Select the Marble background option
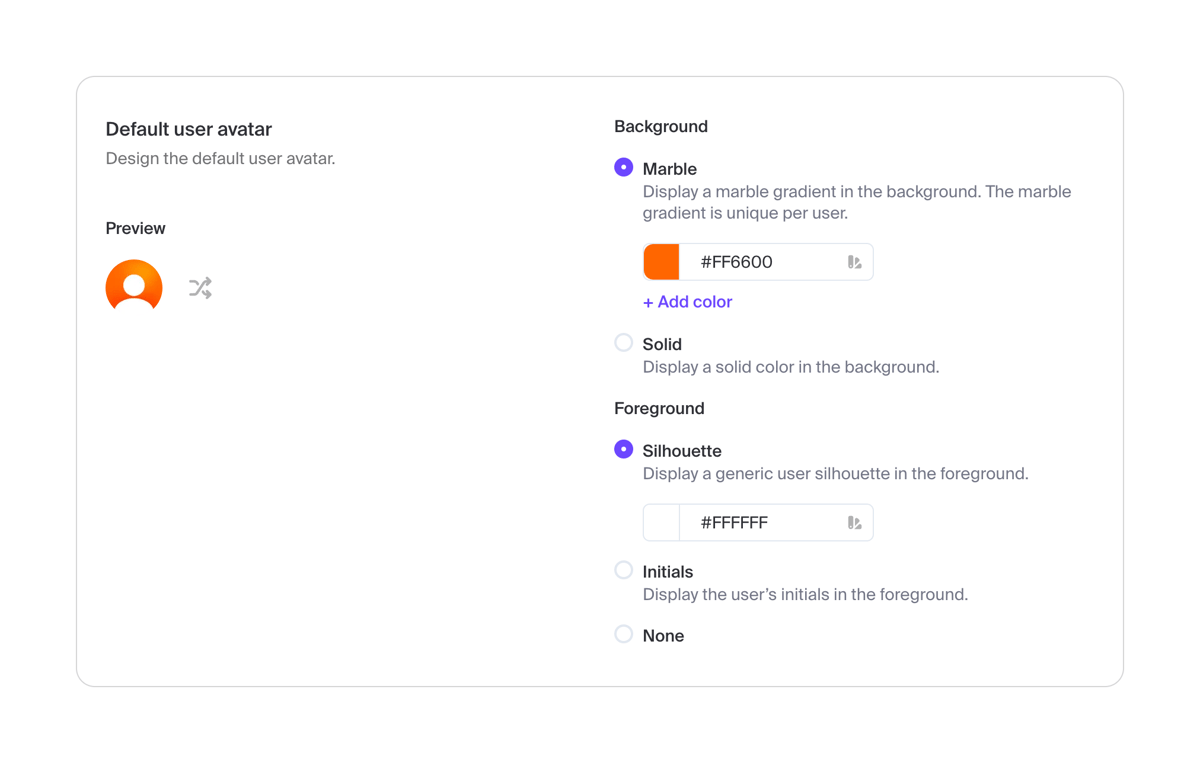 click(x=623, y=167)
